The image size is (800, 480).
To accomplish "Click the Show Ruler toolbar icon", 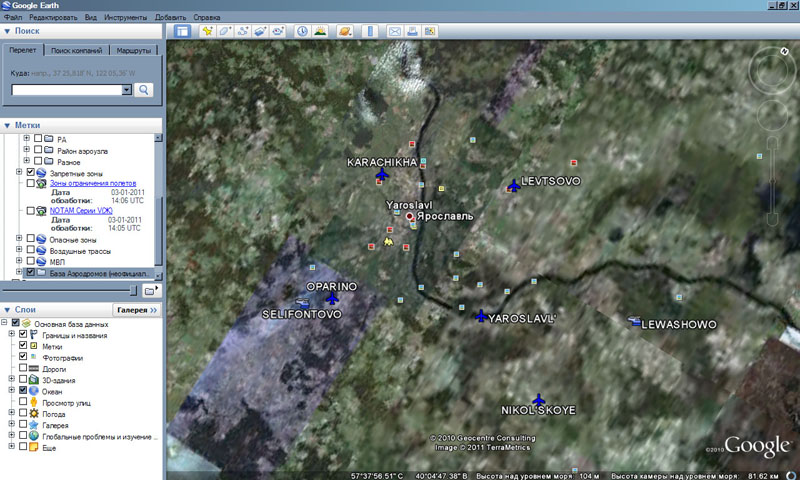I will coord(369,31).
